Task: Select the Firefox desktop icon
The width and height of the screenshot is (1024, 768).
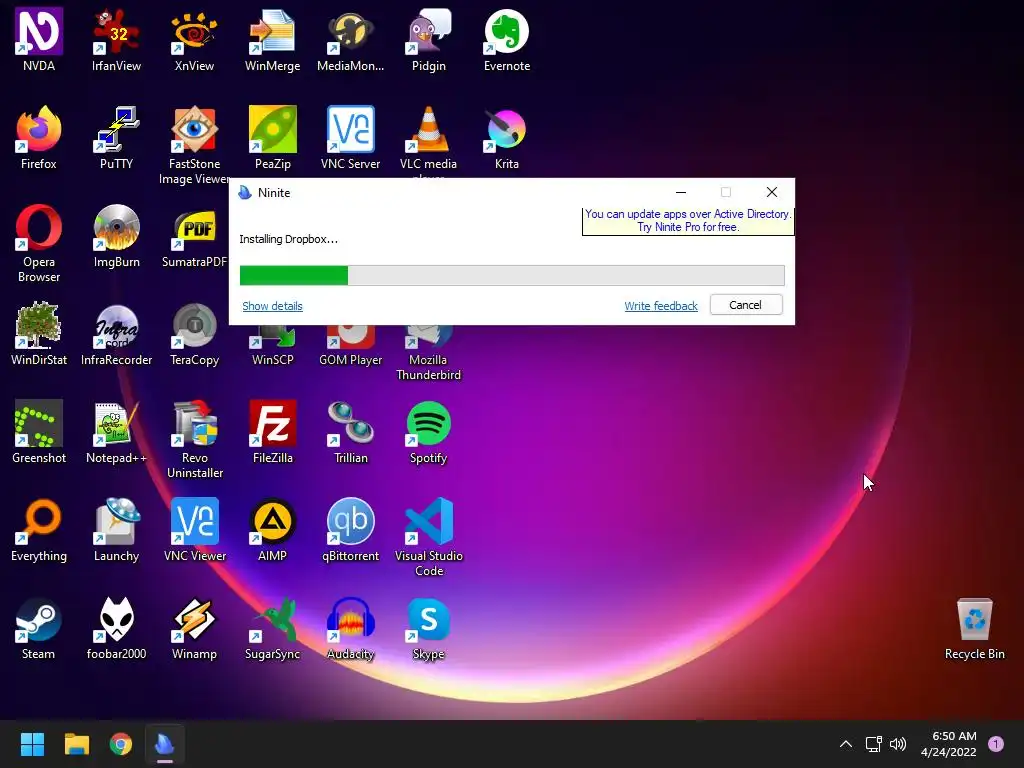Action: pos(39,138)
